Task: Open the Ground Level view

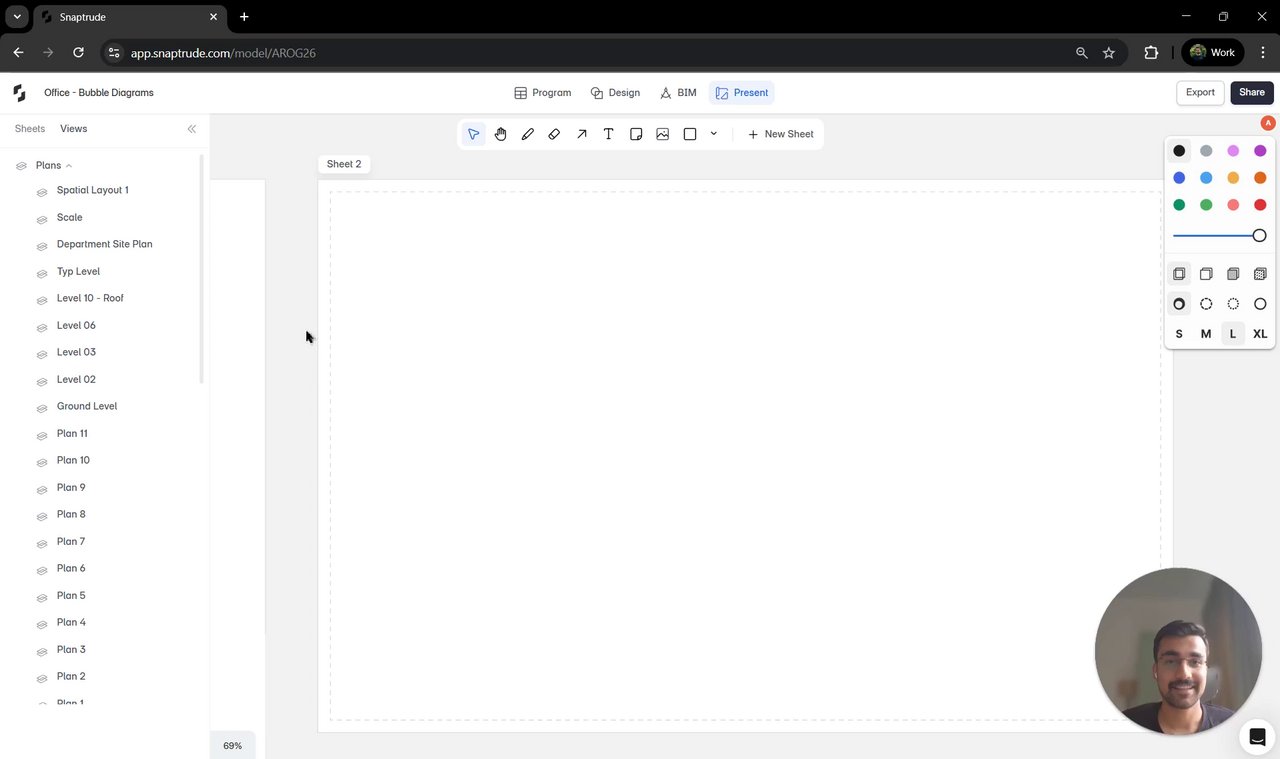Action: point(87,406)
